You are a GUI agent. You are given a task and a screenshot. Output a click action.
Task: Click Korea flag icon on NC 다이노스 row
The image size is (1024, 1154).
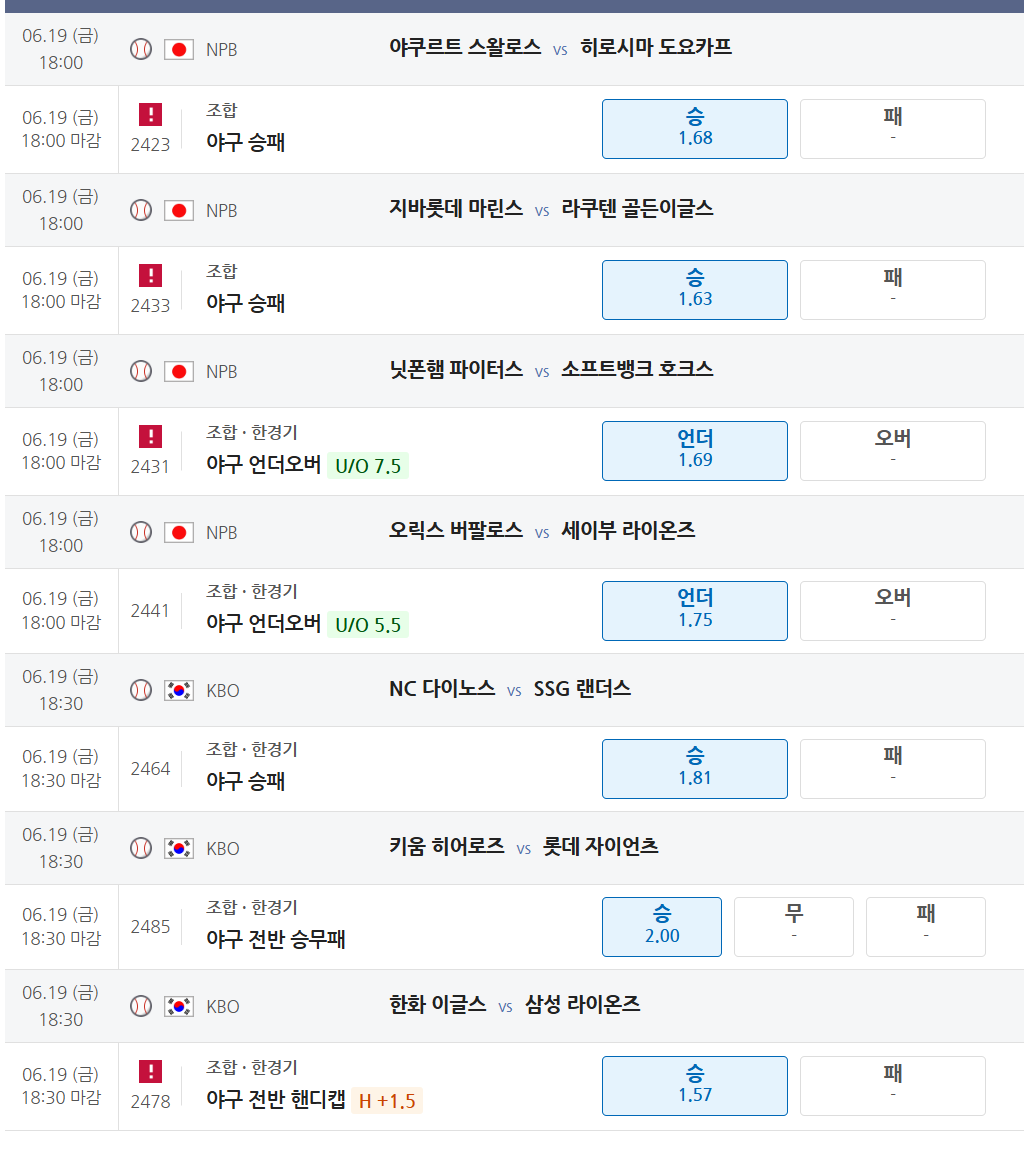coord(178,690)
